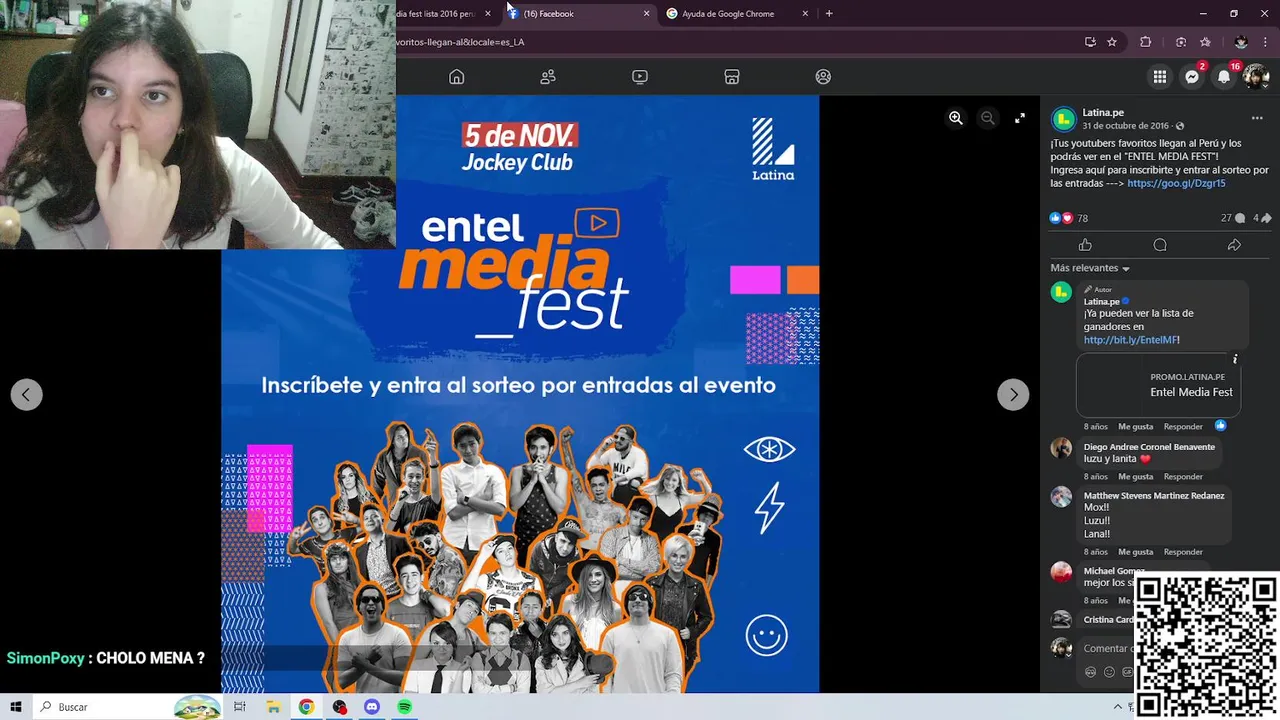Zoom in on the photo
The image size is (1280, 720).
[956, 118]
